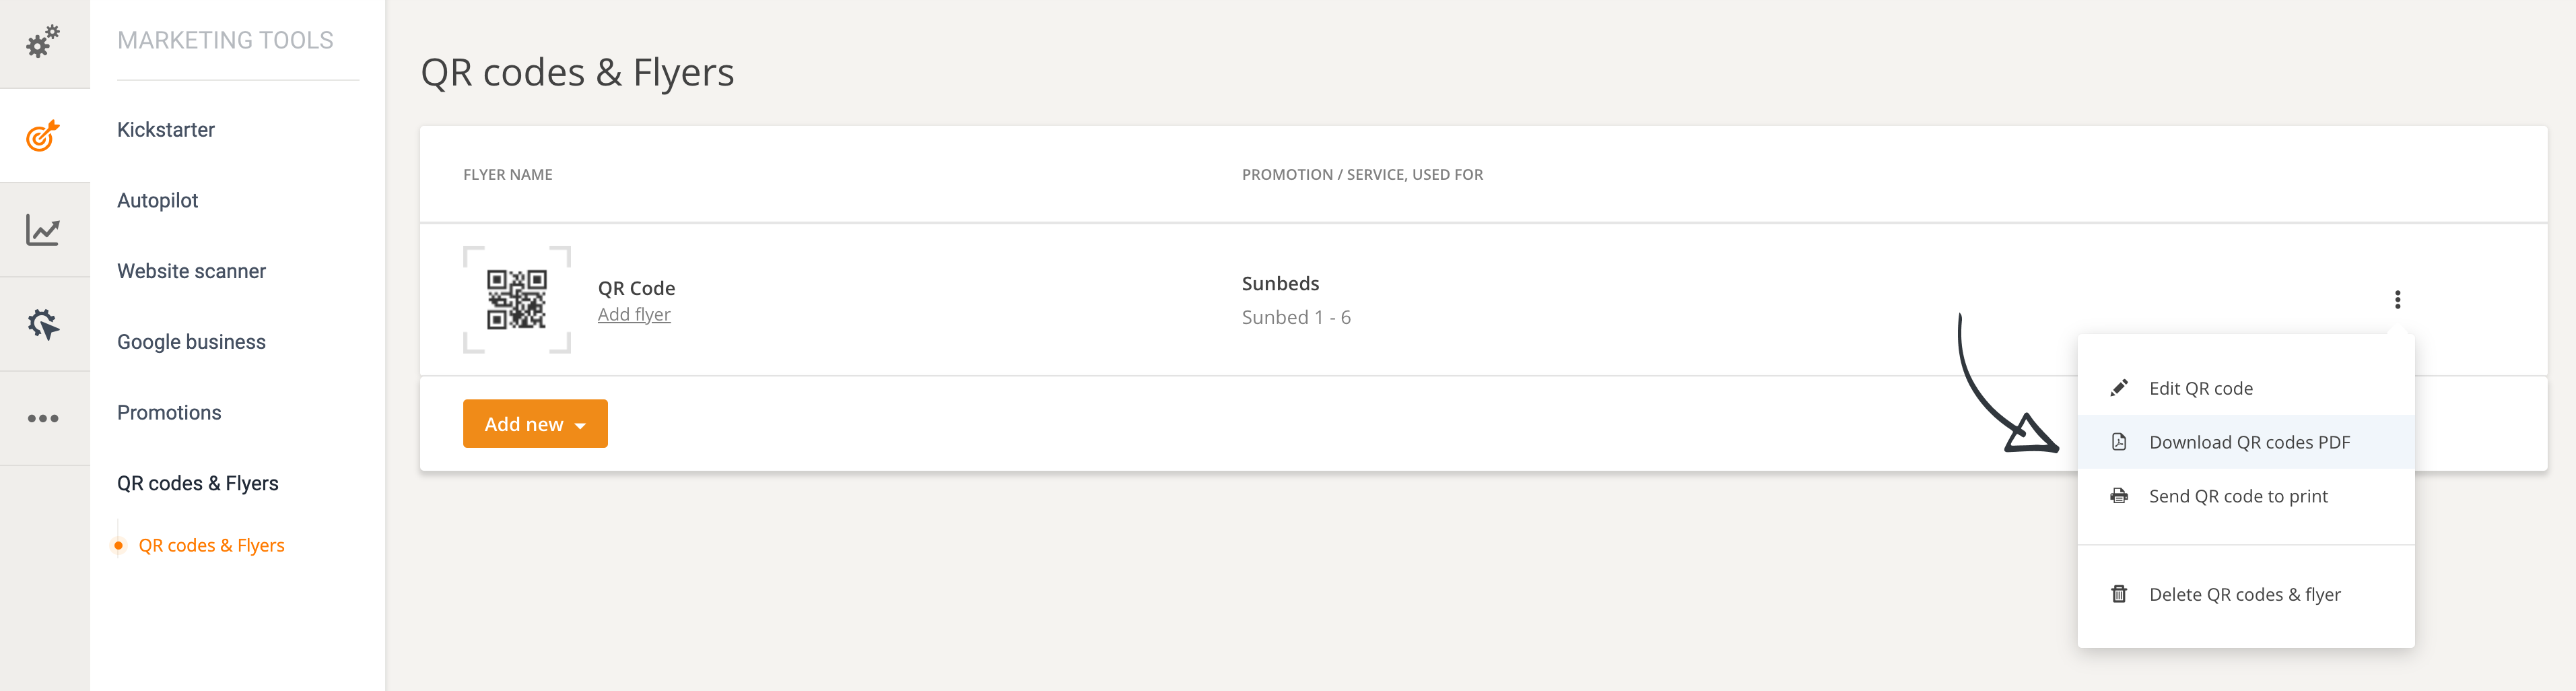
Task: Open settings gears icon in sidebar
Action: tap(43, 42)
